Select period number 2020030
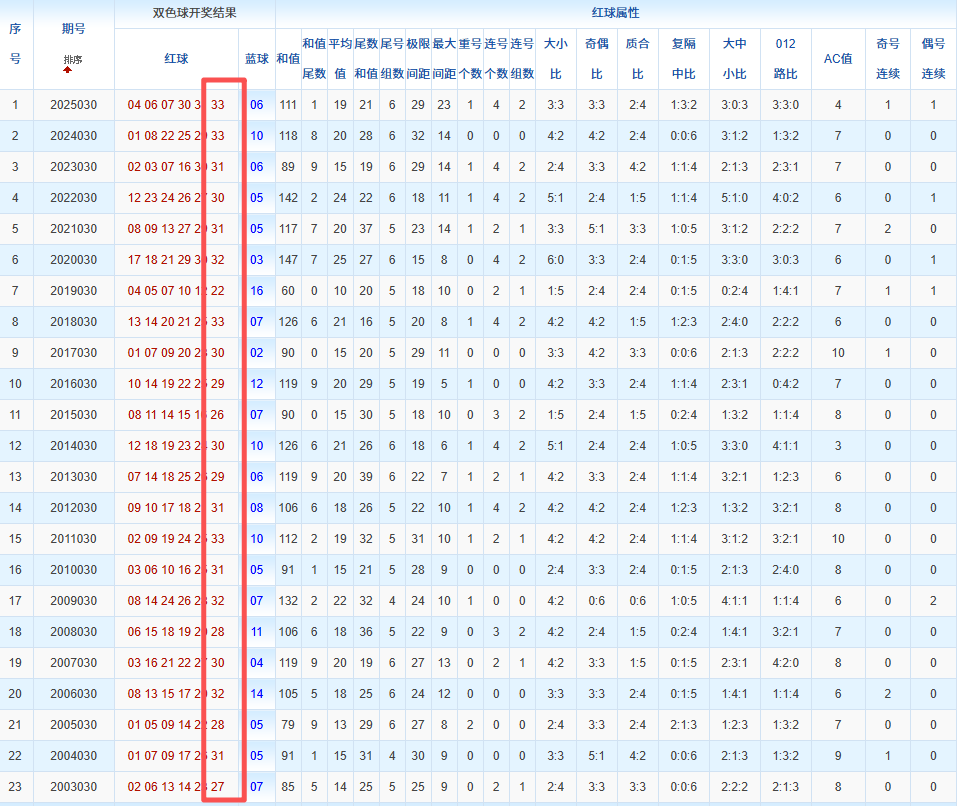The height and width of the screenshot is (806, 958). pyautogui.click(x=73, y=260)
